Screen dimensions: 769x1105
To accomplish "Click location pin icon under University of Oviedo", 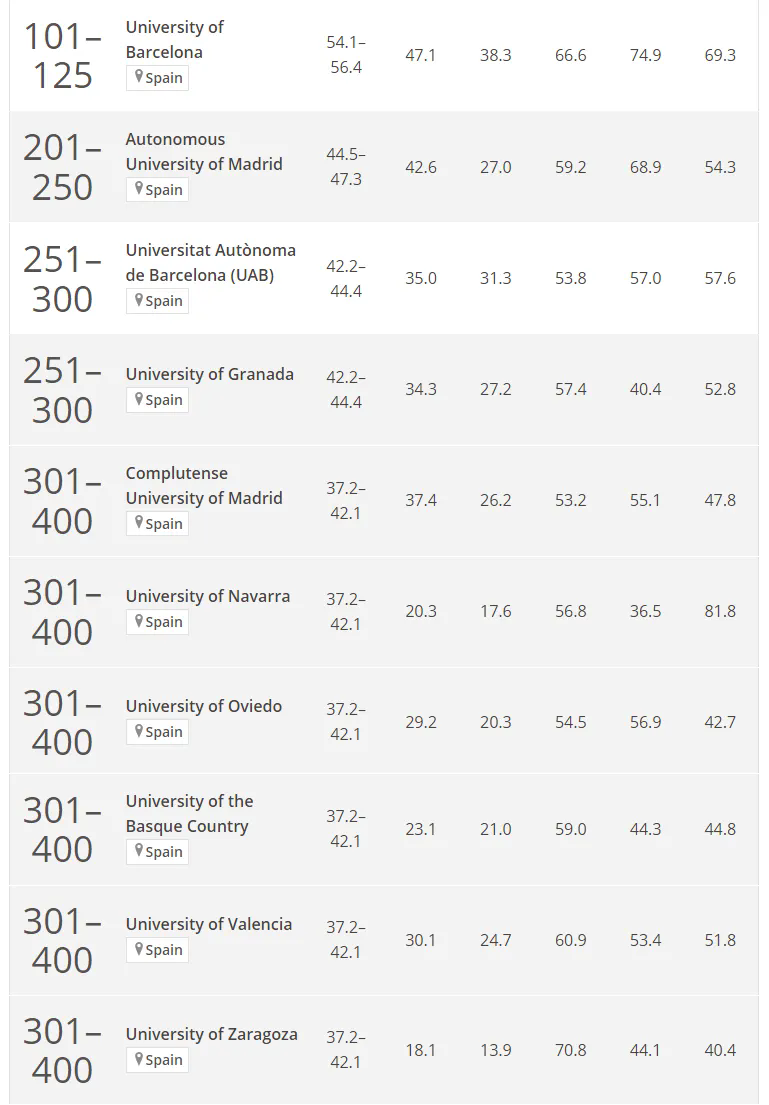I will [139, 731].
